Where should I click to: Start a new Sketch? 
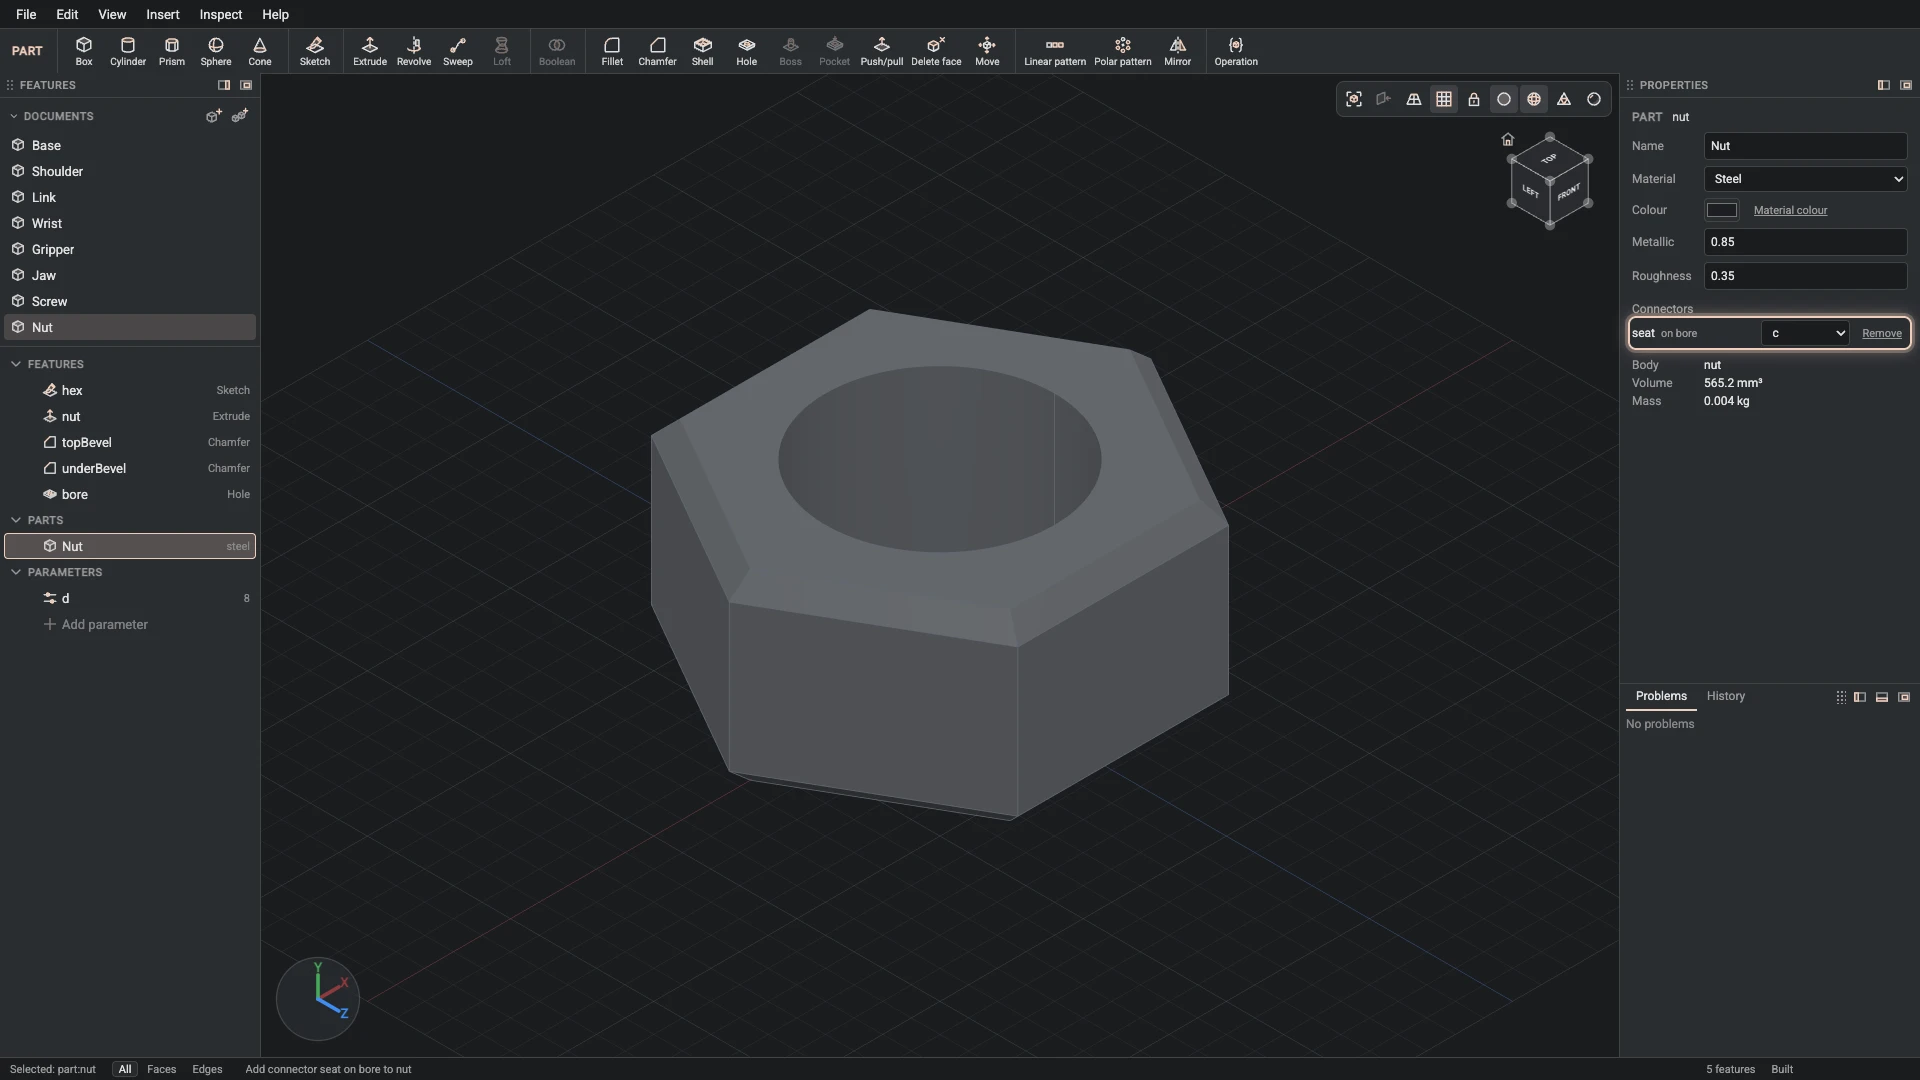point(314,51)
